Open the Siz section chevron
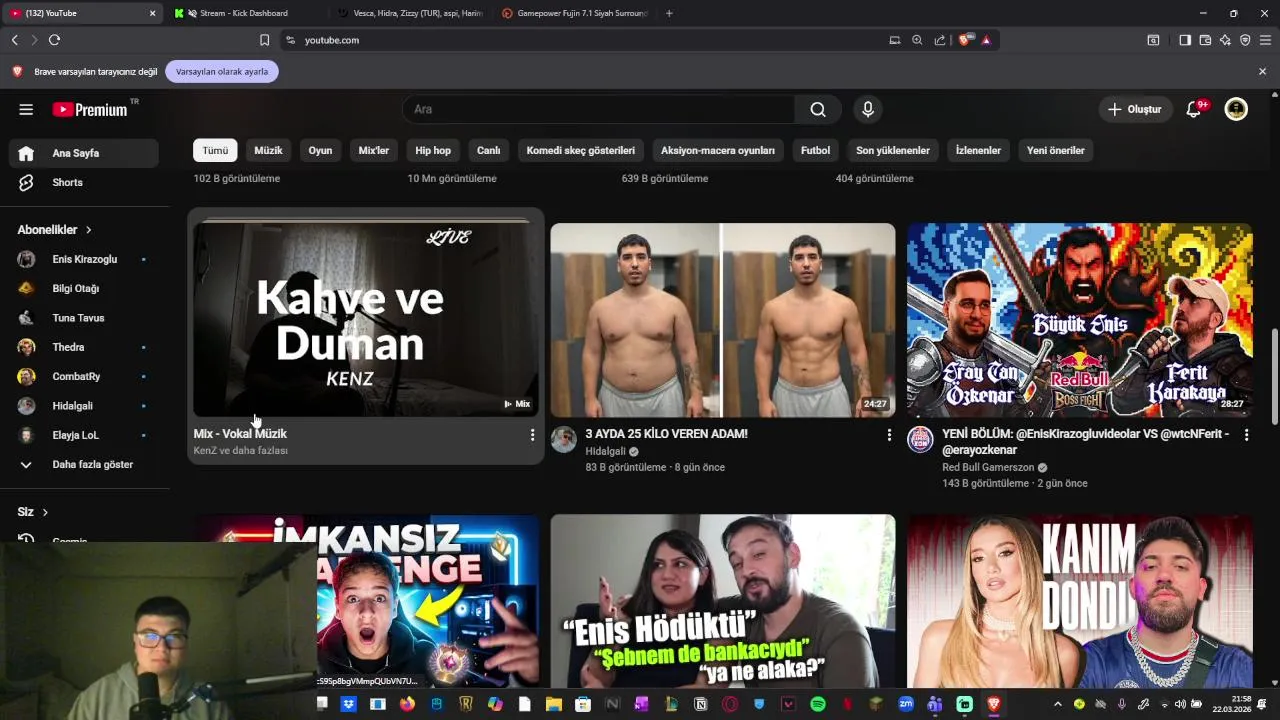1280x720 pixels. 45,512
